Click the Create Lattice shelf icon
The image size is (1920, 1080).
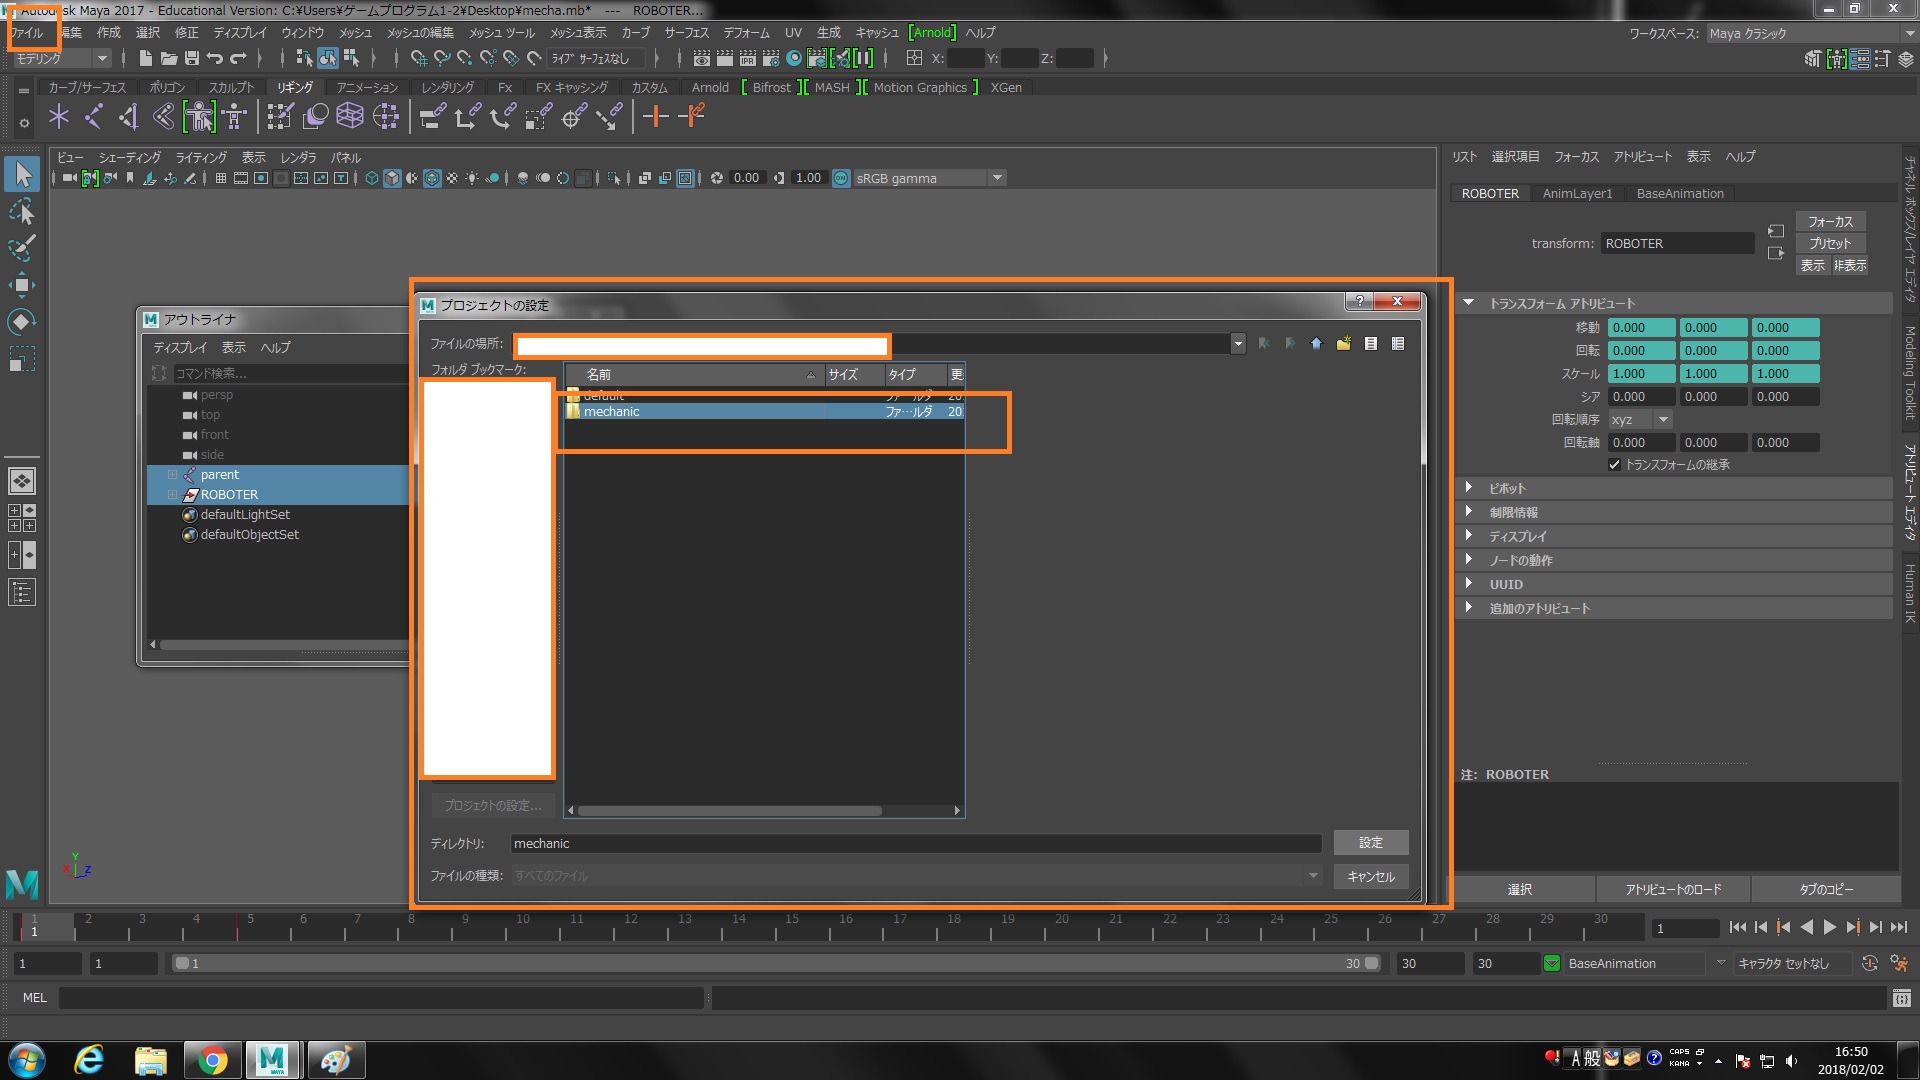click(x=350, y=117)
